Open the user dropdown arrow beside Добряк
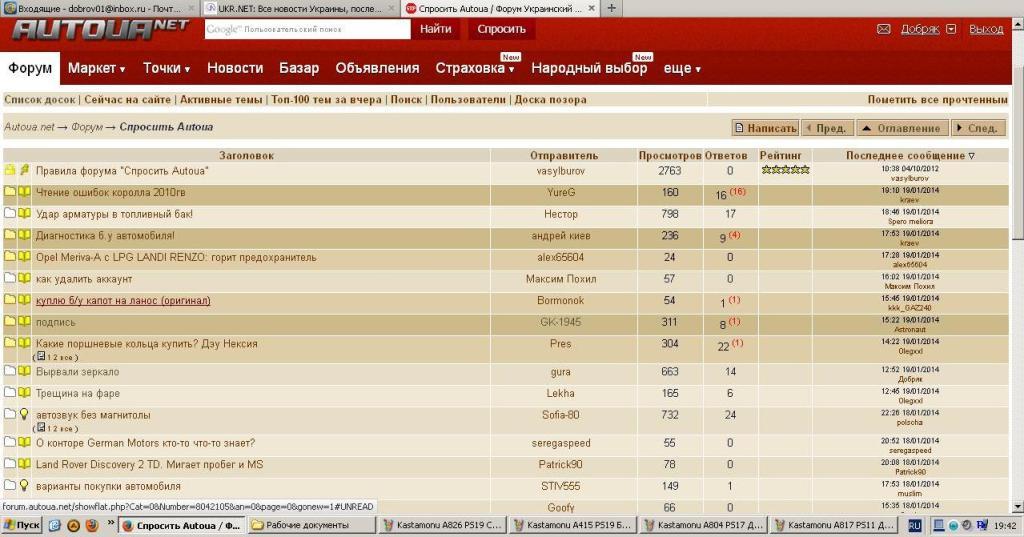This screenshot has height=537, width=1024. (x=950, y=29)
